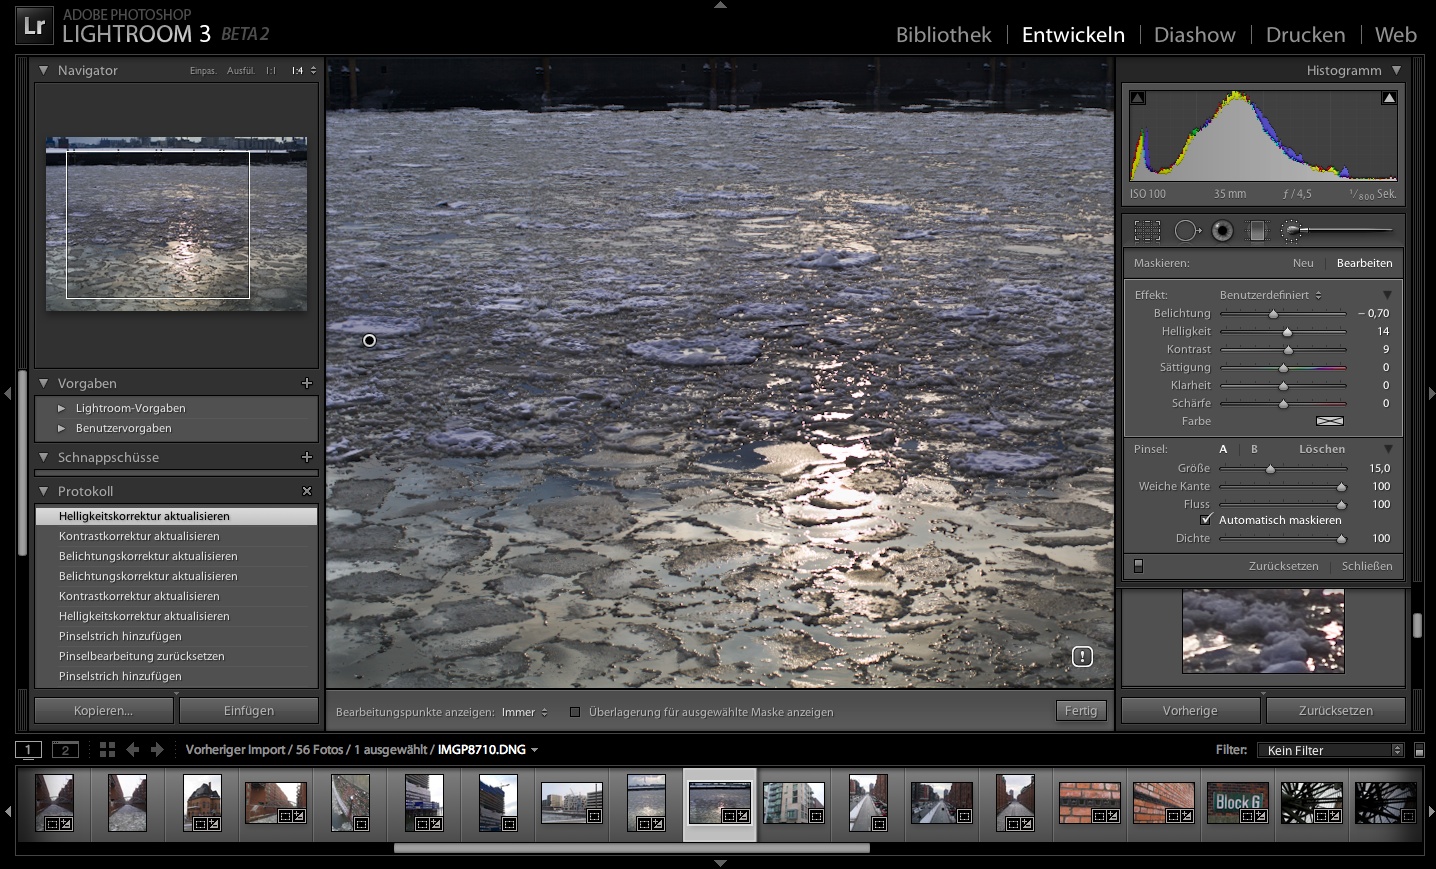Open the grid view in the filmstrip bar
The image size is (1436, 869).
(107, 748)
